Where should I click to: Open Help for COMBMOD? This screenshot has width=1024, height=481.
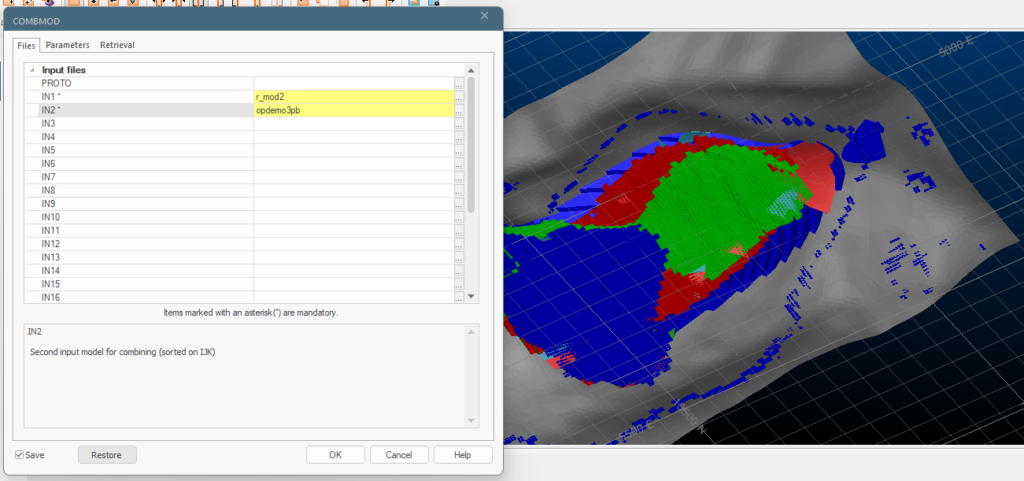point(462,455)
